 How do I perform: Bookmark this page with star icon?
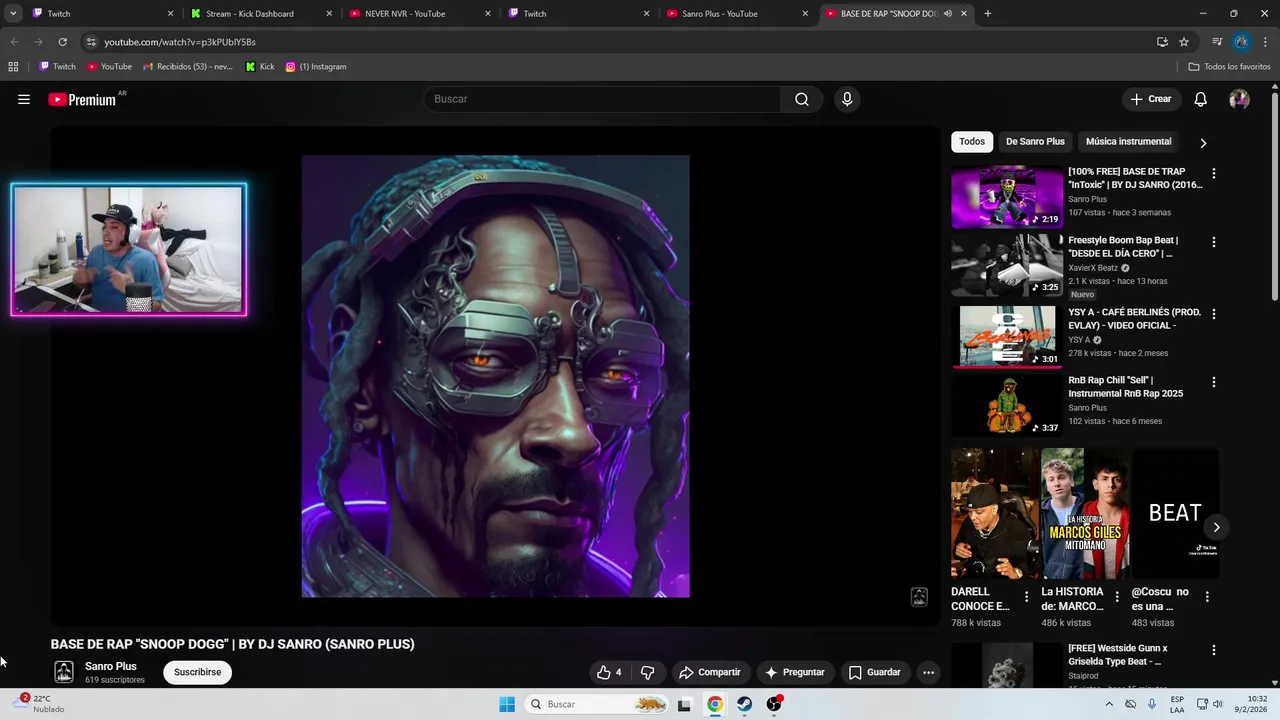(1184, 42)
